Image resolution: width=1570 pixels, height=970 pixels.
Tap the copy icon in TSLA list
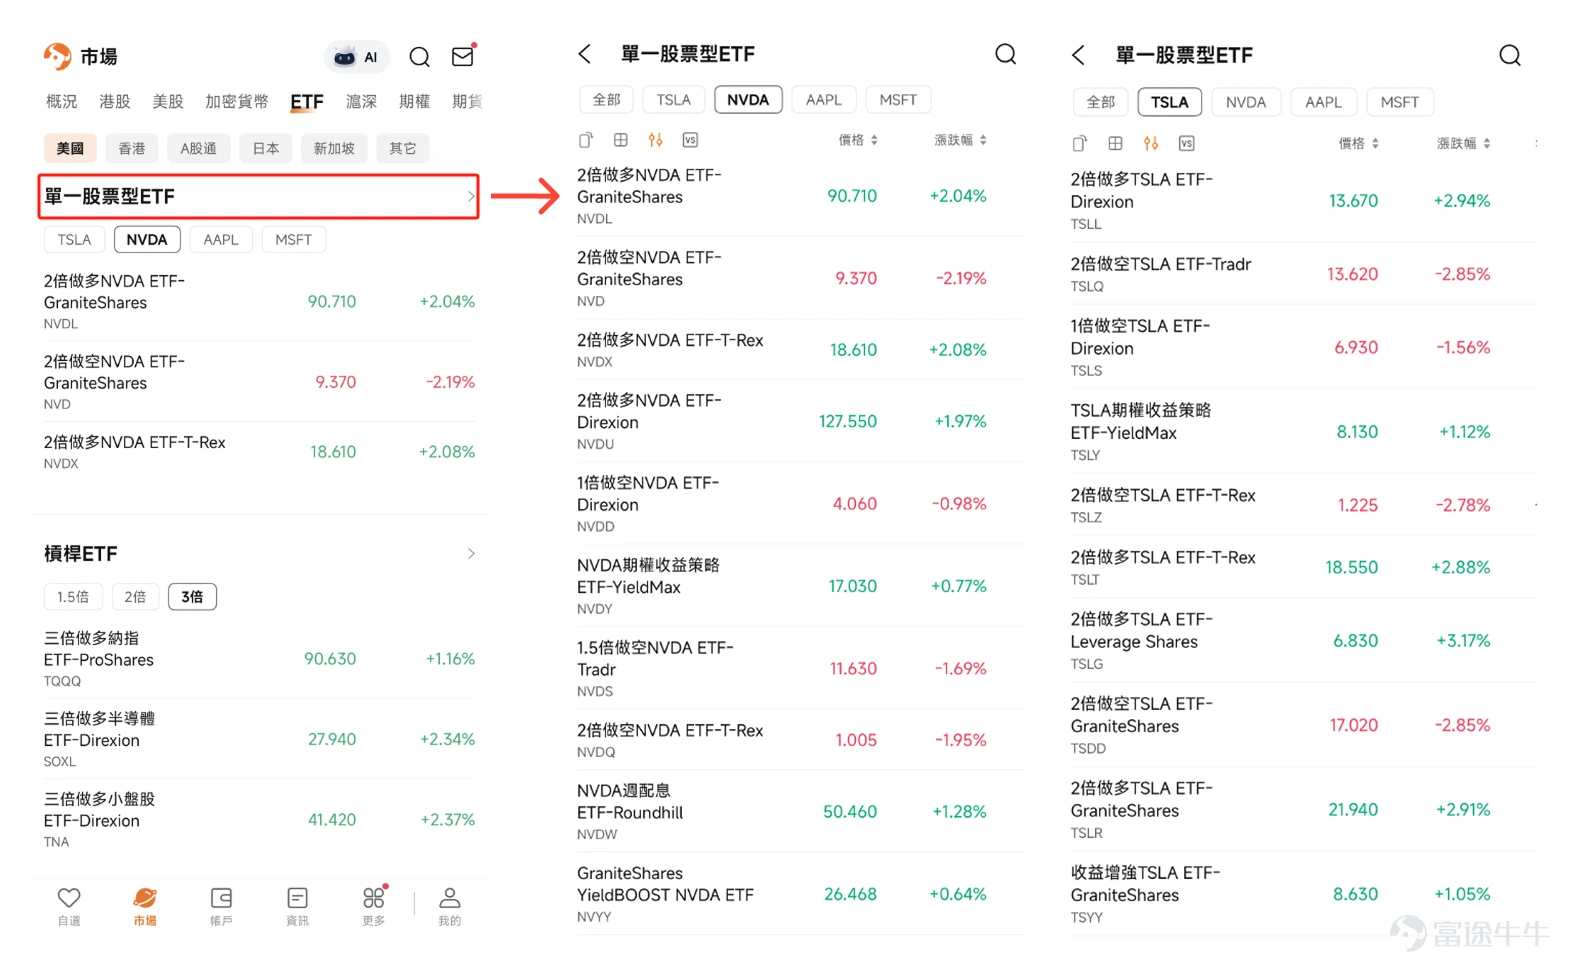1080,143
